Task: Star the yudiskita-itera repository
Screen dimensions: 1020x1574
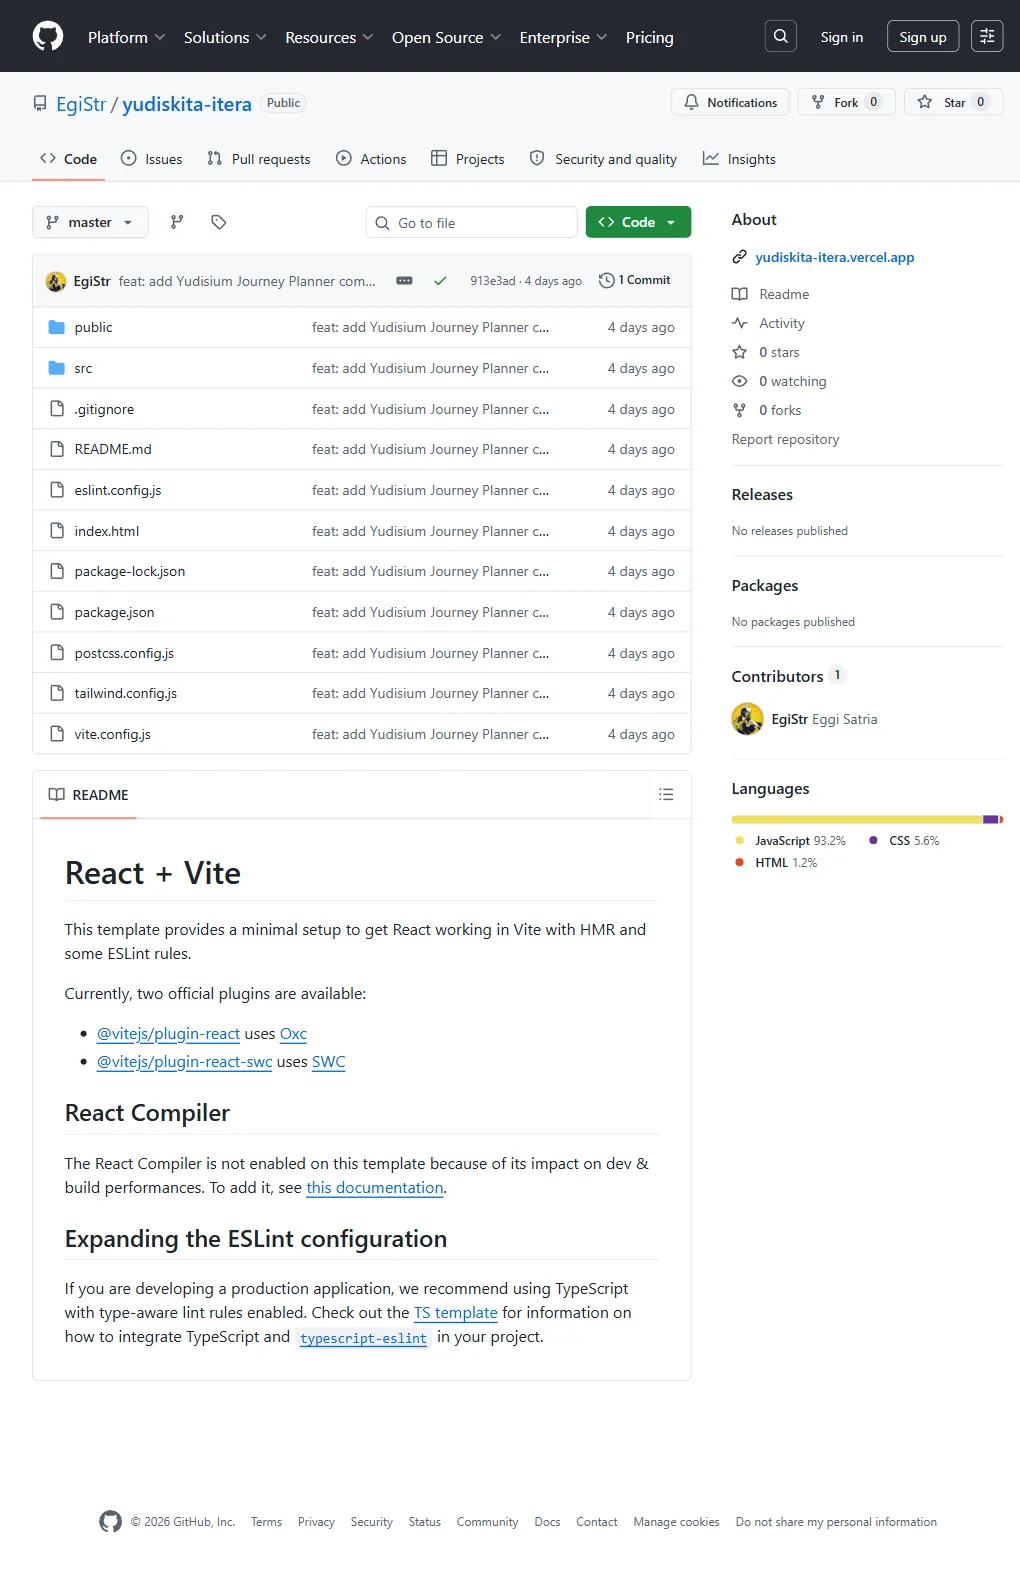Action: 953,102
